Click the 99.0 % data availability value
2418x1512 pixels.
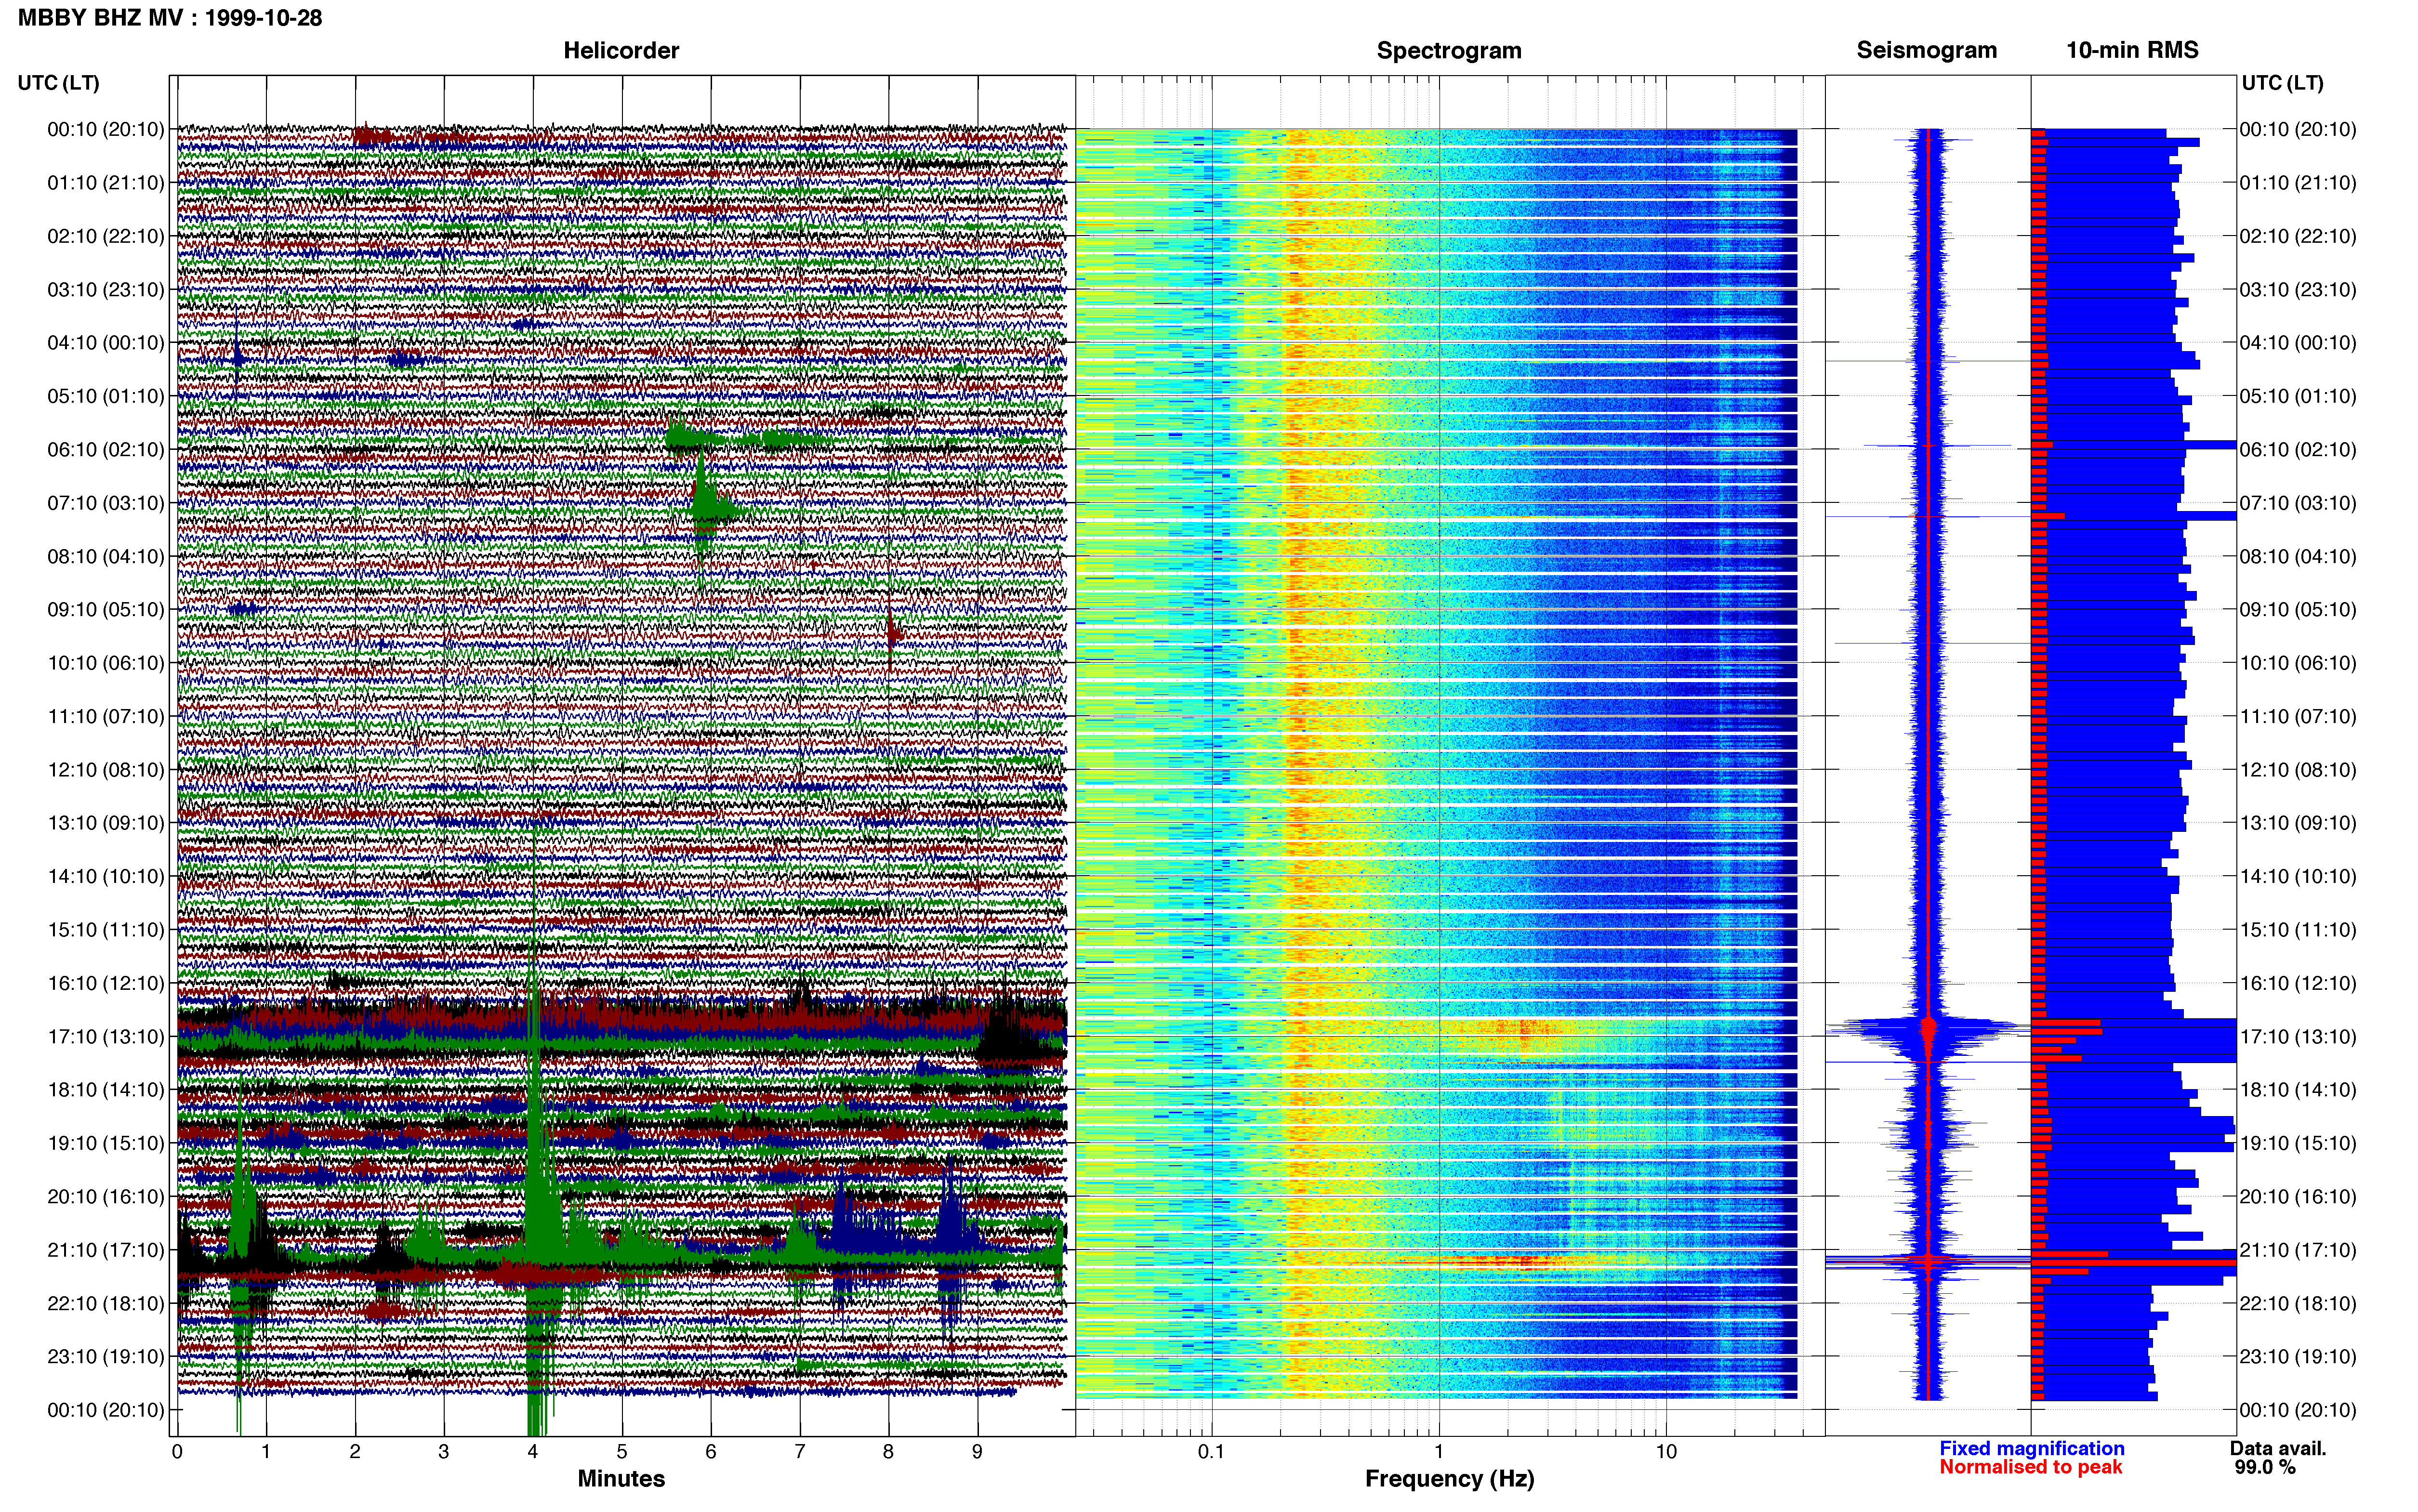pyautogui.click(x=2265, y=1467)
